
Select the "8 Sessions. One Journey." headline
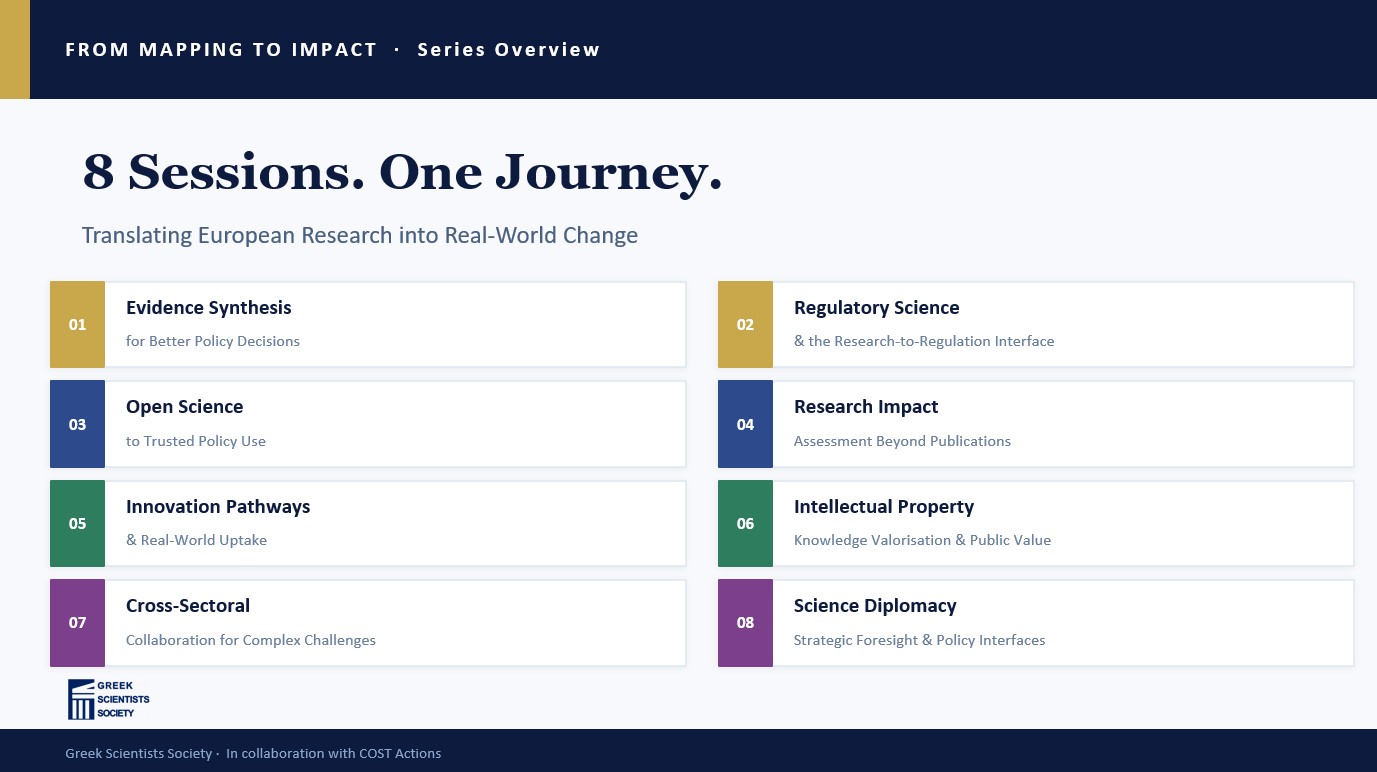click(x=402, y=172)
